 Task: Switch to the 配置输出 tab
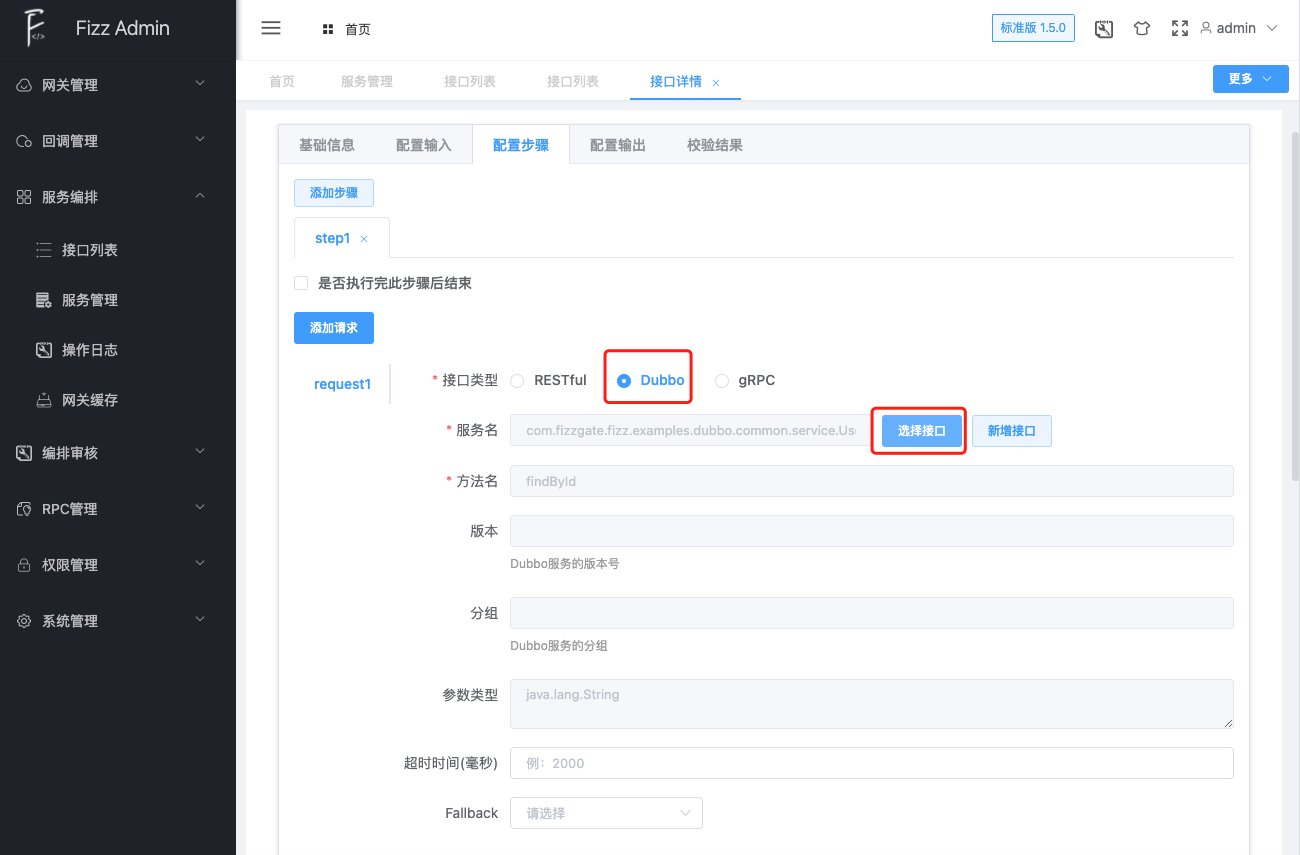pyautogui.click(x=617, y=144)
